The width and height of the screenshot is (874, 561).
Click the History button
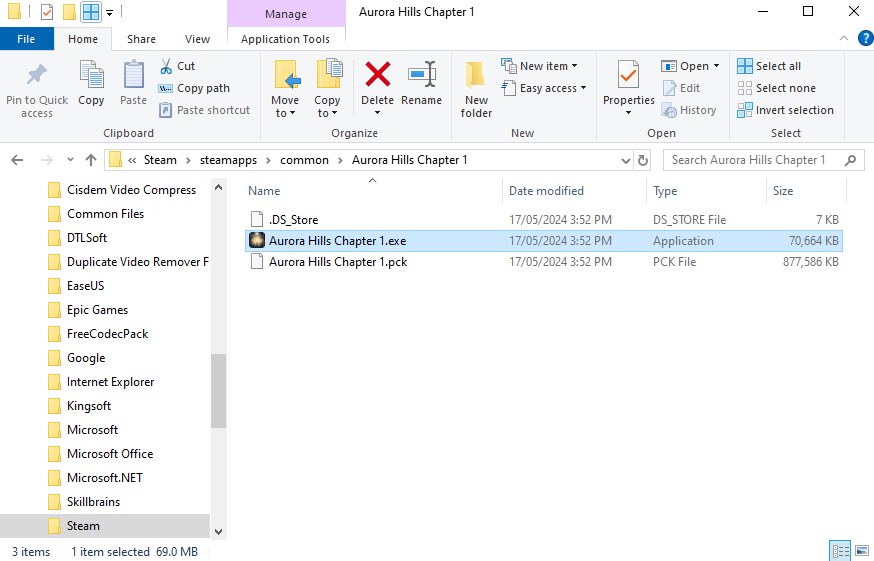(688, 110)
